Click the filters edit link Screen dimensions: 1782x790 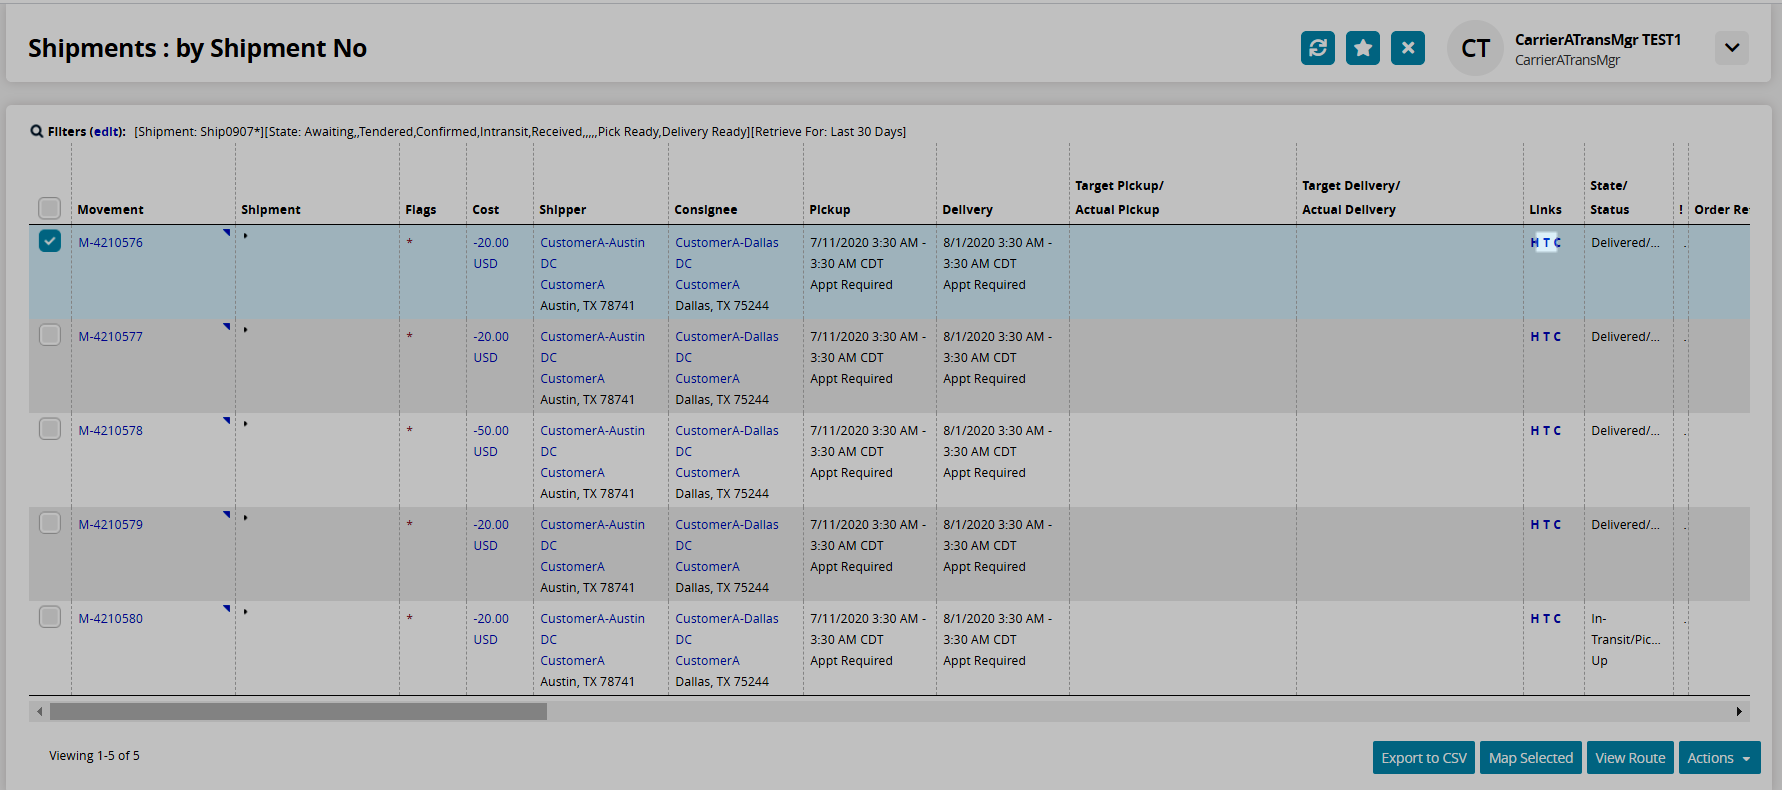pos(106,132)
